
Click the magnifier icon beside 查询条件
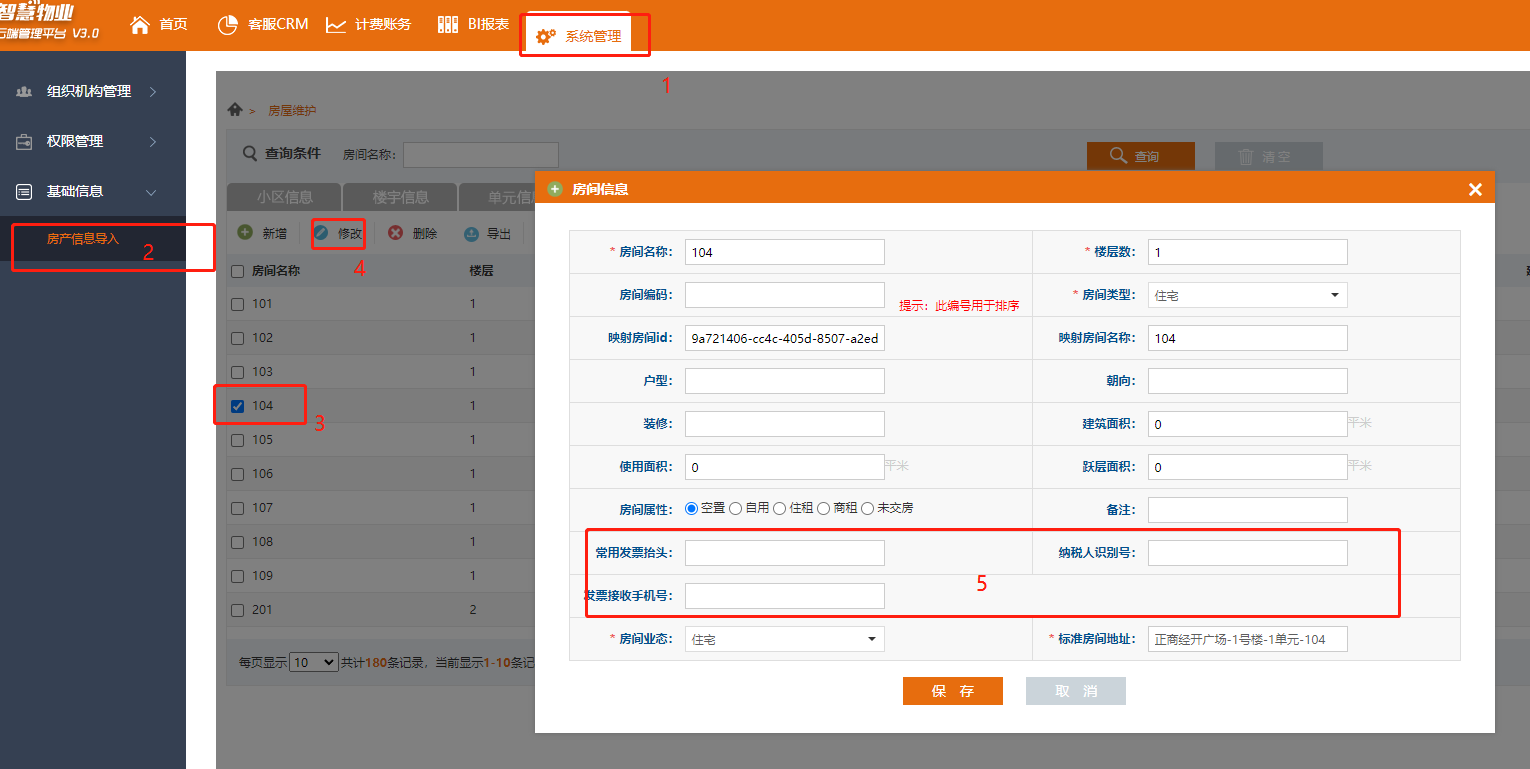click(x=250, y=153)
